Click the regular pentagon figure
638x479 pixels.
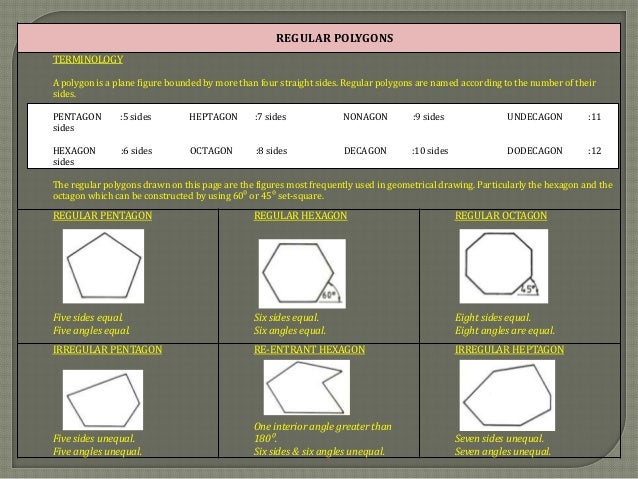point(103,266)
